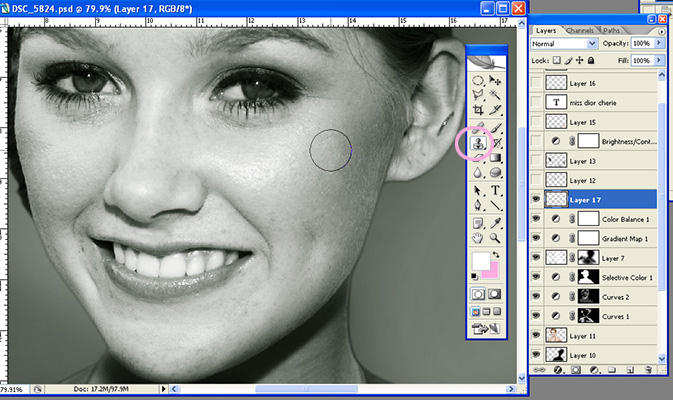Expand the Opacity slider arrow

click(660, 44)
